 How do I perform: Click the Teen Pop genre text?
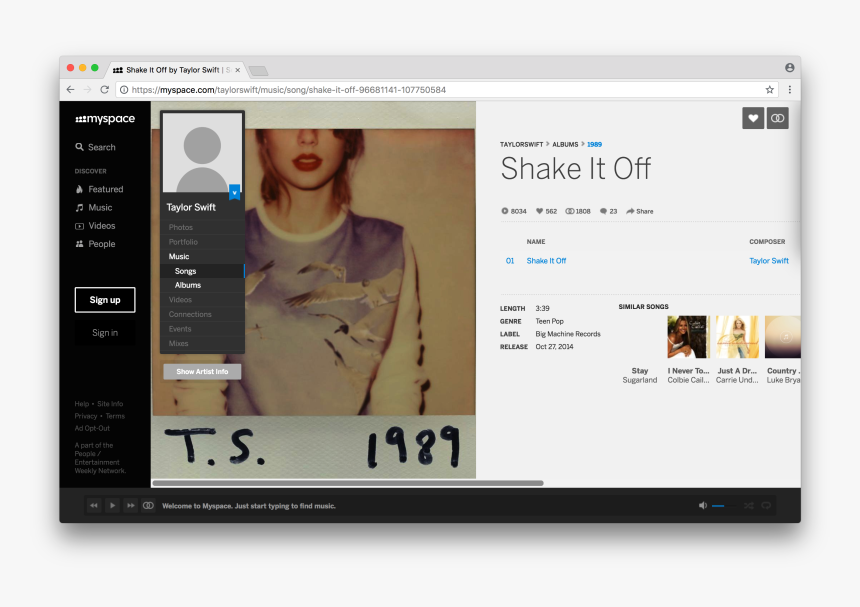tap(550, 321)
